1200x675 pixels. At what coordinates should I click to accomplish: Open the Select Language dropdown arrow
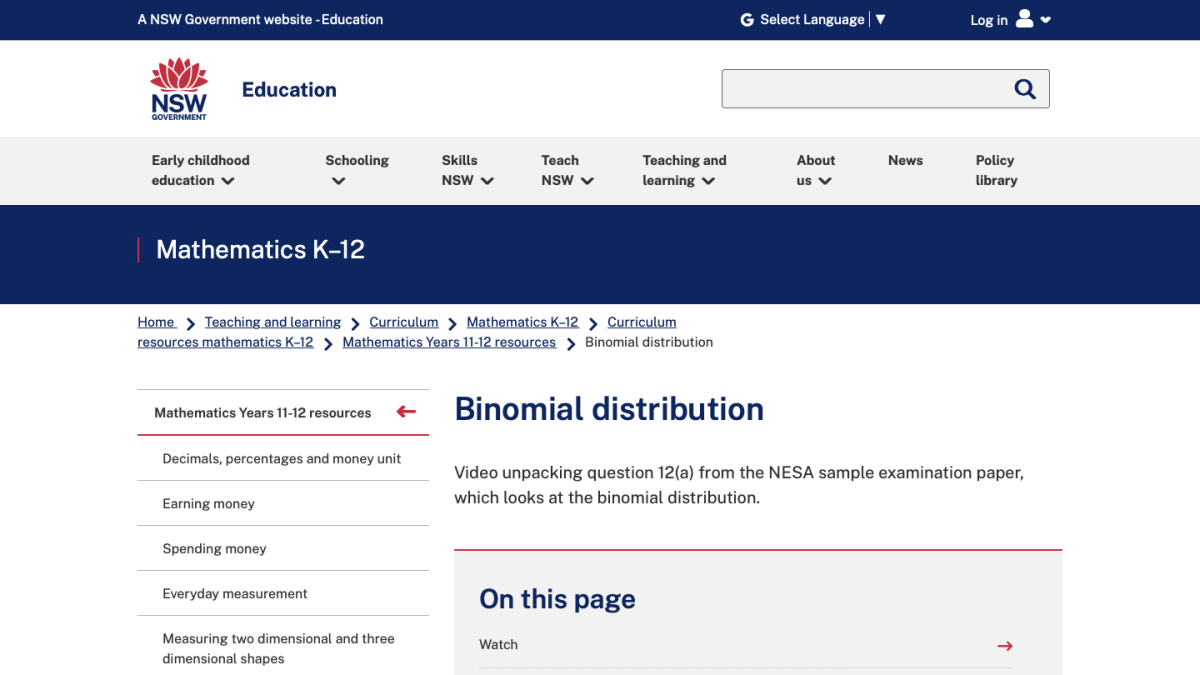point(880,19)
